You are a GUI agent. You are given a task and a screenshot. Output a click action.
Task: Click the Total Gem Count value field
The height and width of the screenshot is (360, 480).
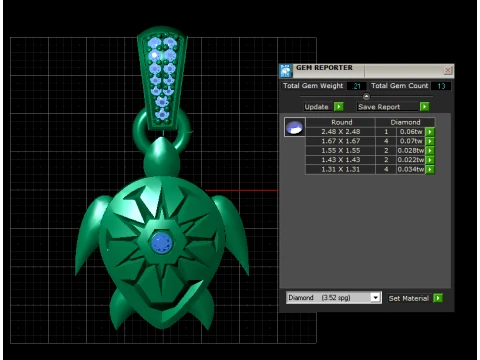(441, 86)
